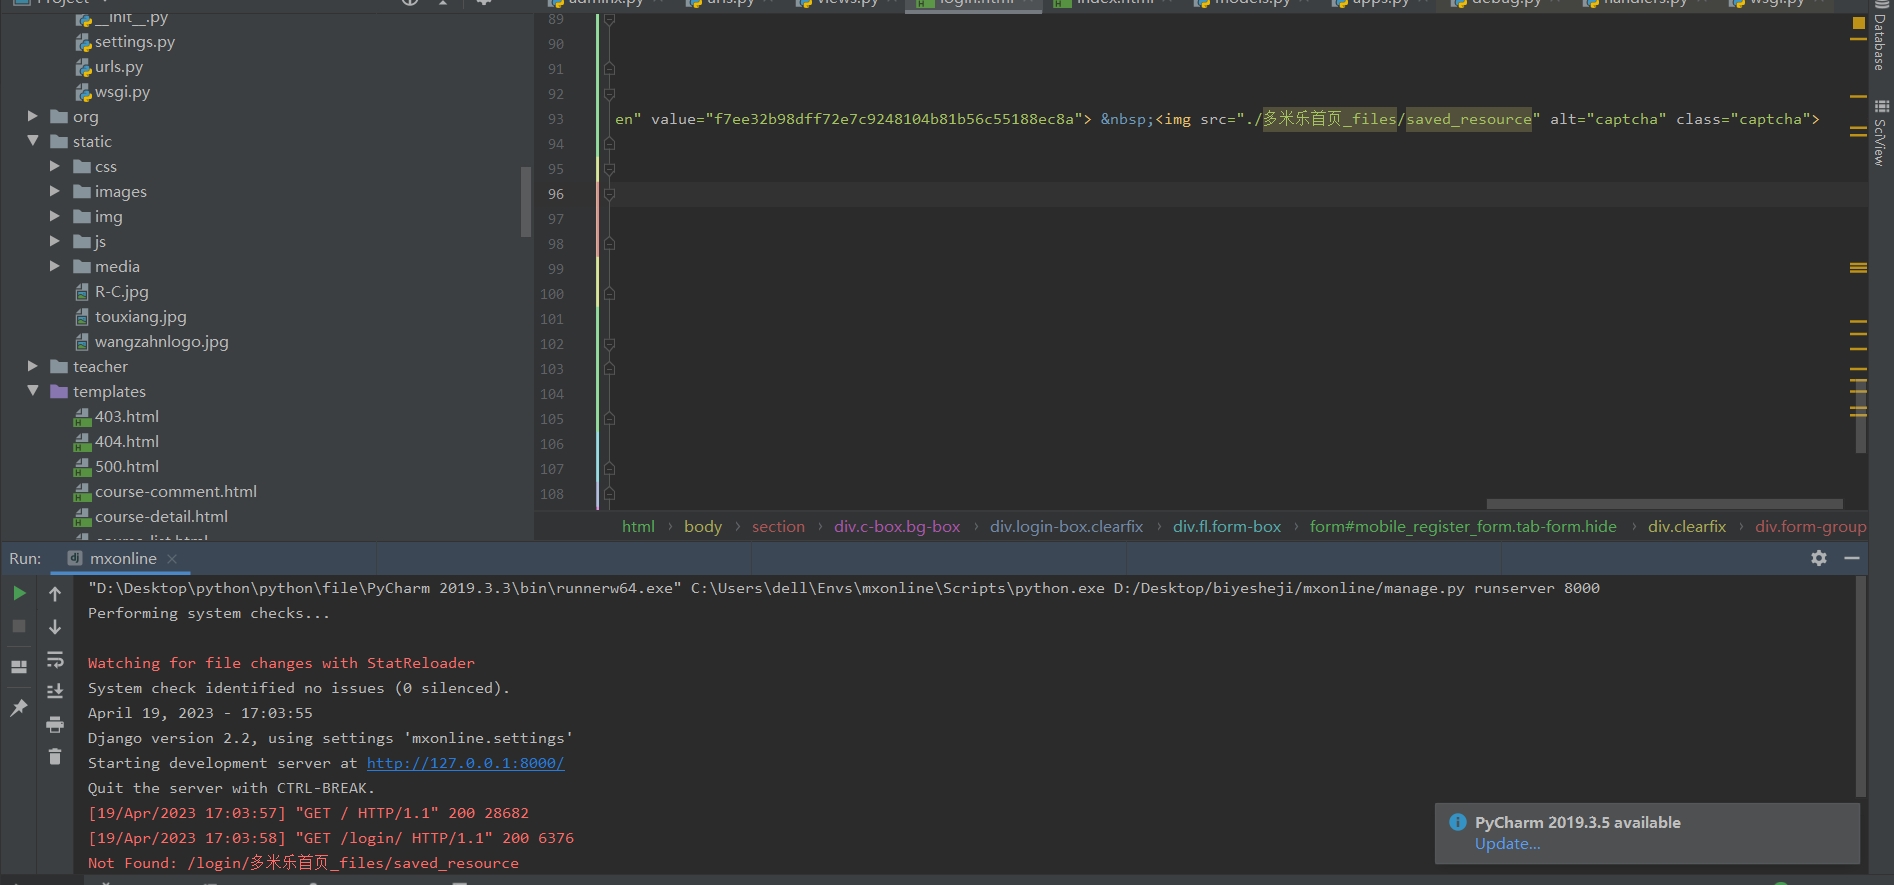This screenshot has height=885, width=1894.
Task: Select course-detail.html template
Action: [x=161, y=517]
